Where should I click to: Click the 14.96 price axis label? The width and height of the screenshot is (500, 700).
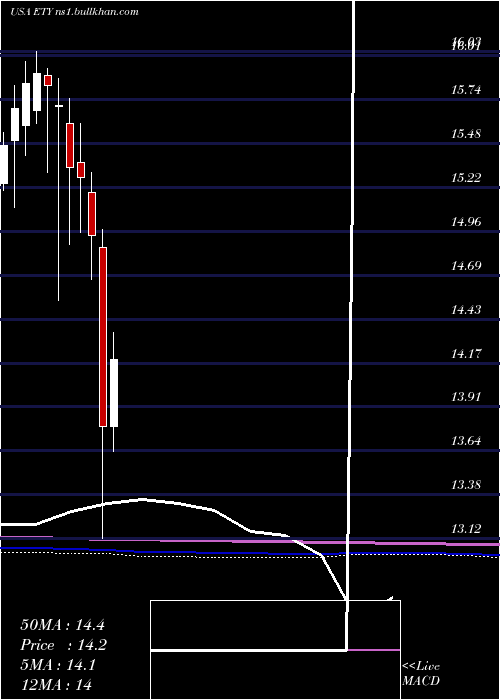(466, 221)
